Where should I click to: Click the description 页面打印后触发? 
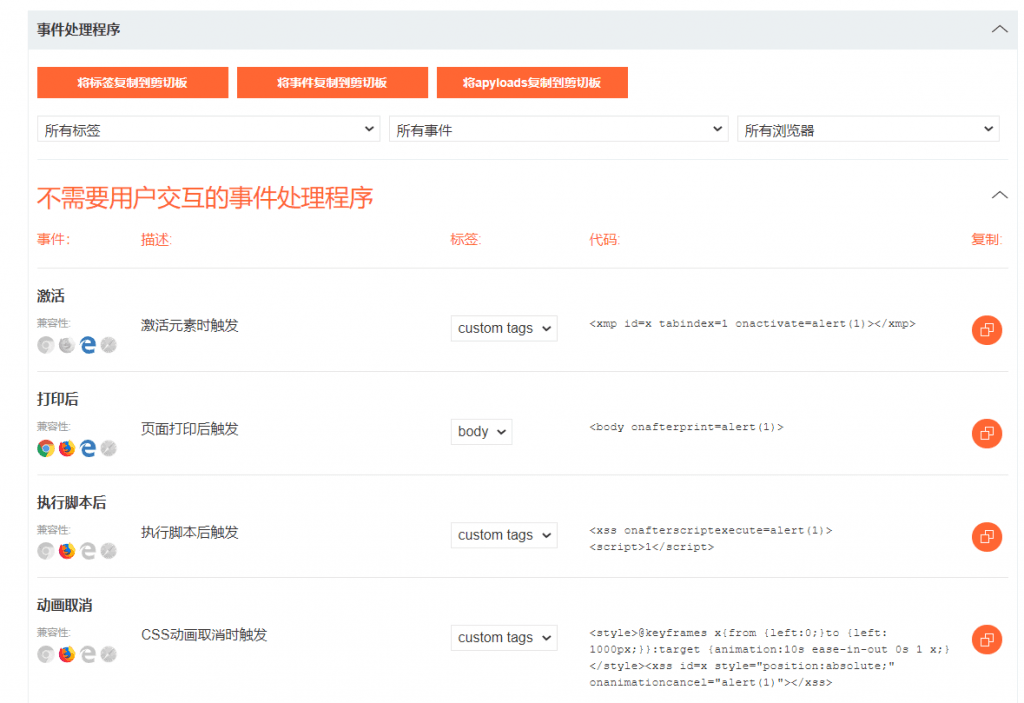[190, 429]
